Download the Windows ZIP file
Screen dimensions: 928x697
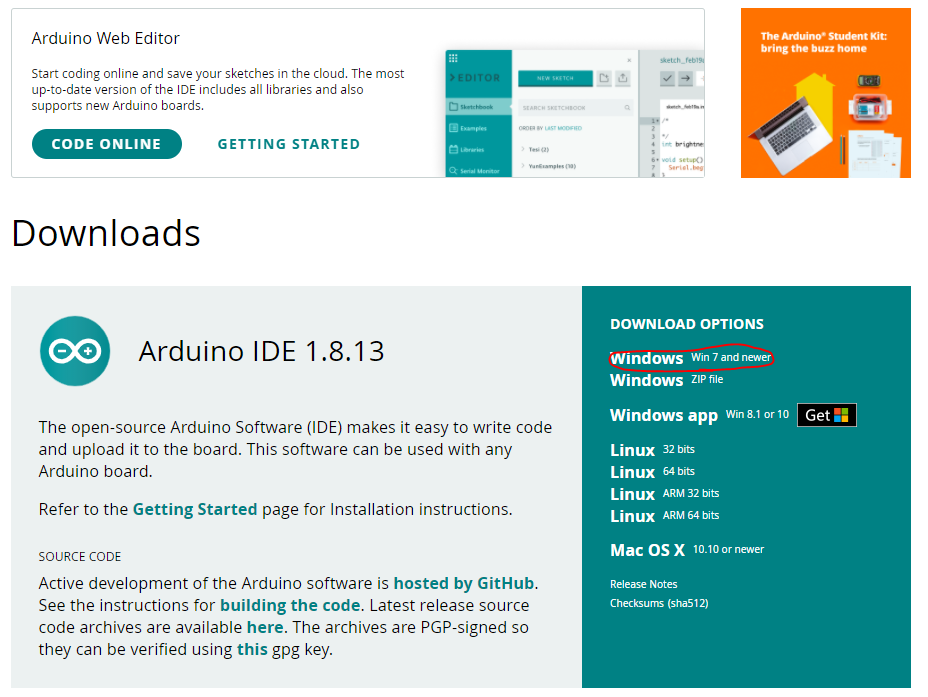coord(666,380)
